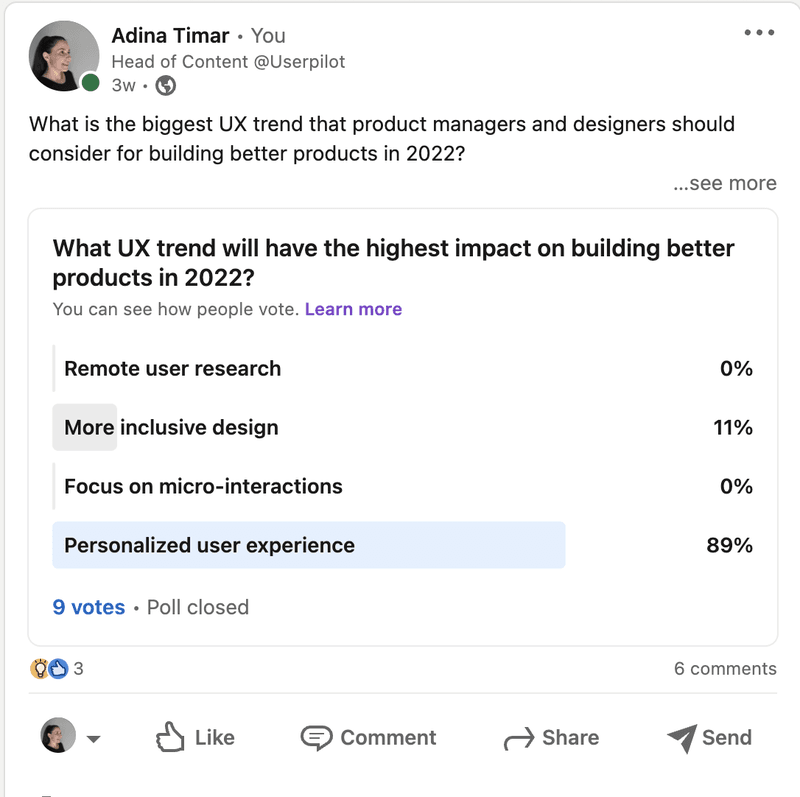800x797 pixels.
Task: Open the three-dot post options menu
Action: pos(759,33)
